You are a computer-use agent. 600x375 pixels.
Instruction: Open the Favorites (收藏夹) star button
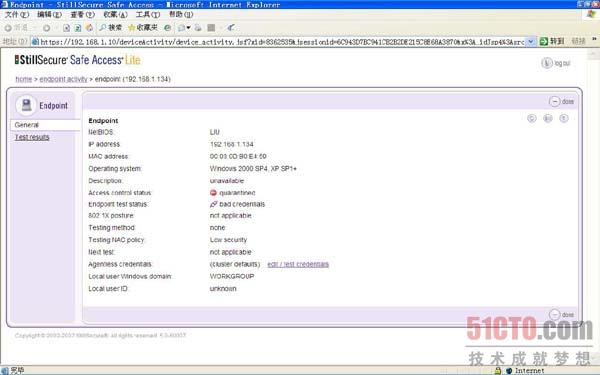point(143,28)
